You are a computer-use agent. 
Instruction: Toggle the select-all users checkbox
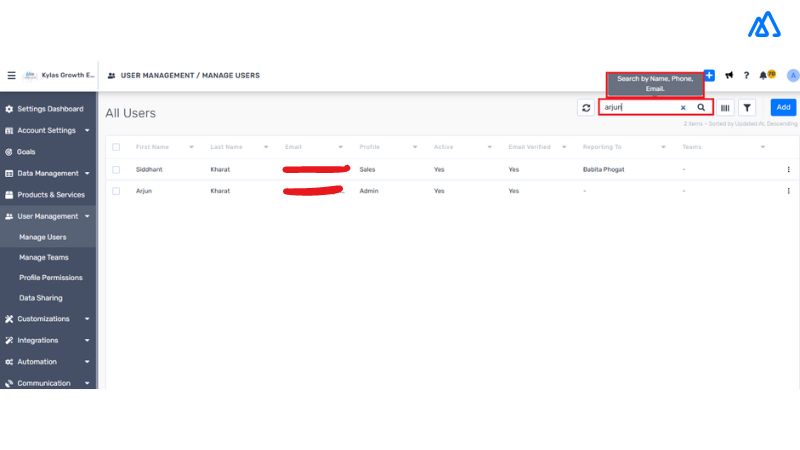(x=116, y=147)
